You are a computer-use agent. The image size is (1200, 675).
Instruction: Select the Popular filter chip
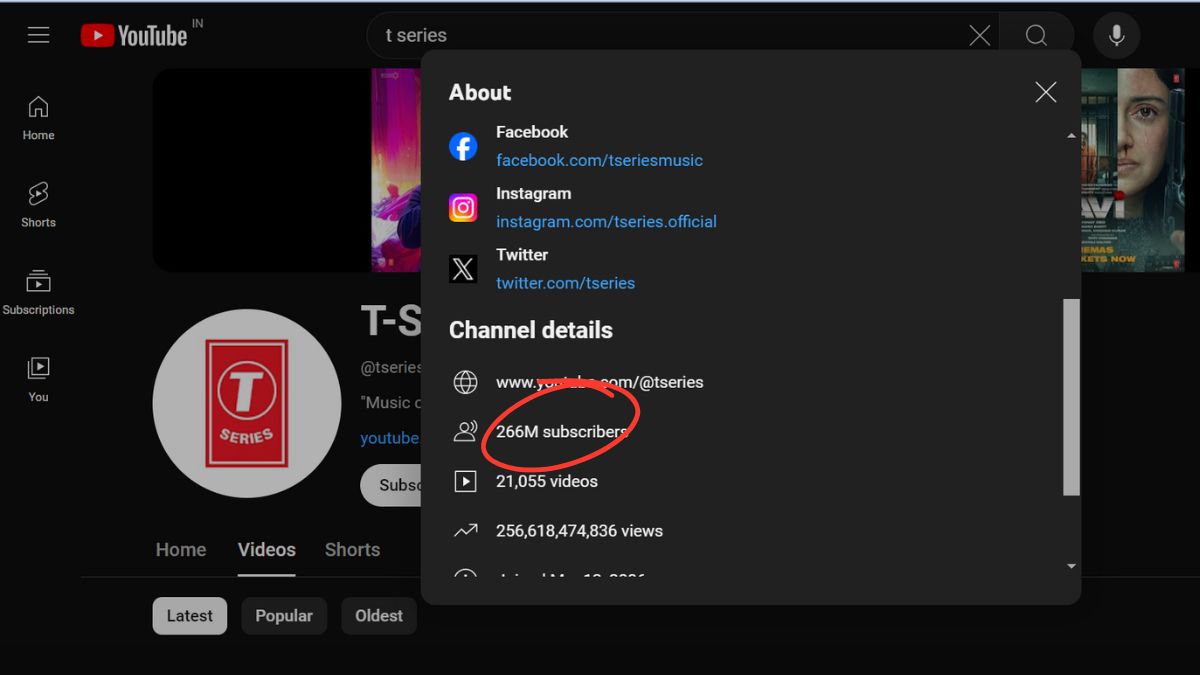click(x=284, y=616)
